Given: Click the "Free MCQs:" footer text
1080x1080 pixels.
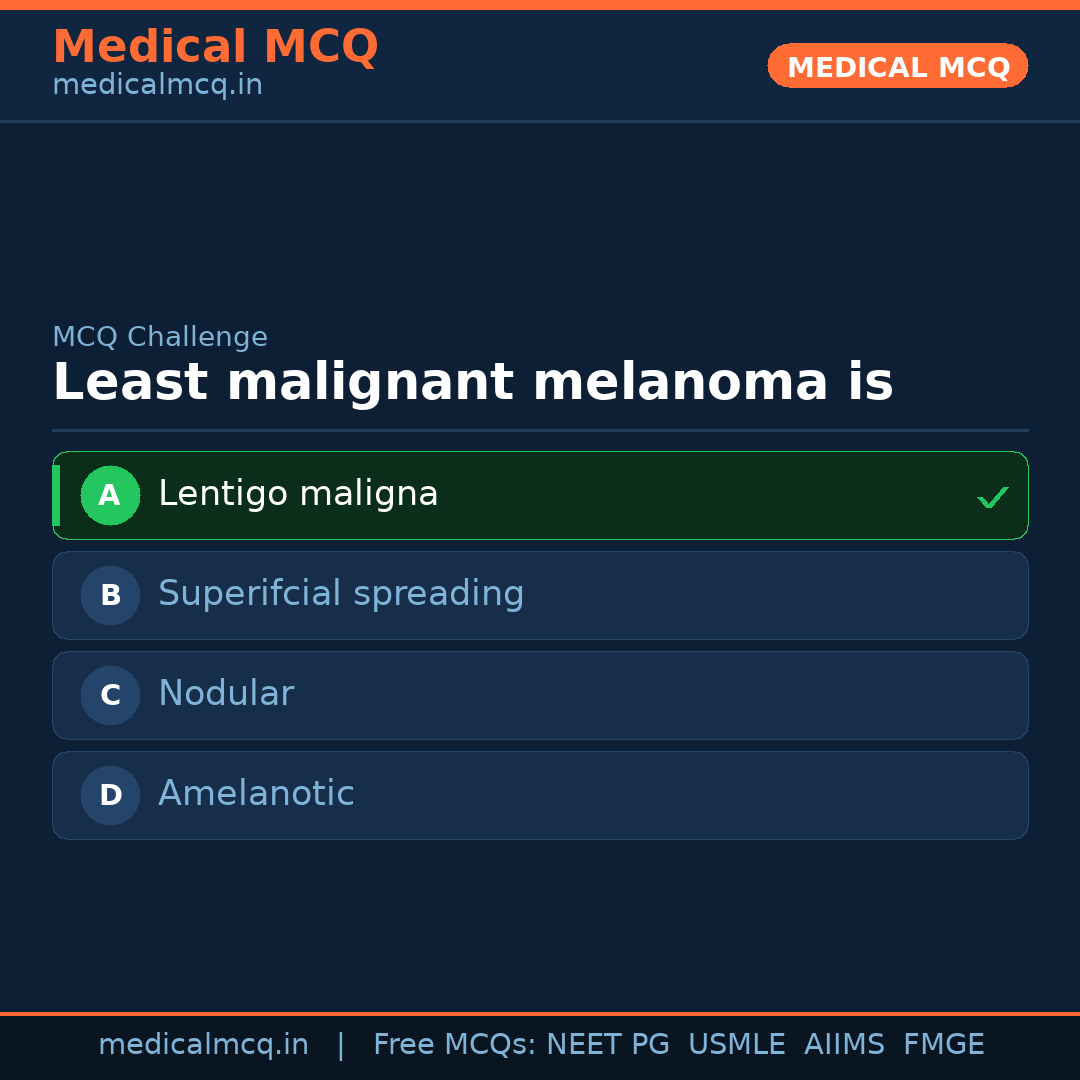Looking at the screenshot, I should click(455, 1045).
